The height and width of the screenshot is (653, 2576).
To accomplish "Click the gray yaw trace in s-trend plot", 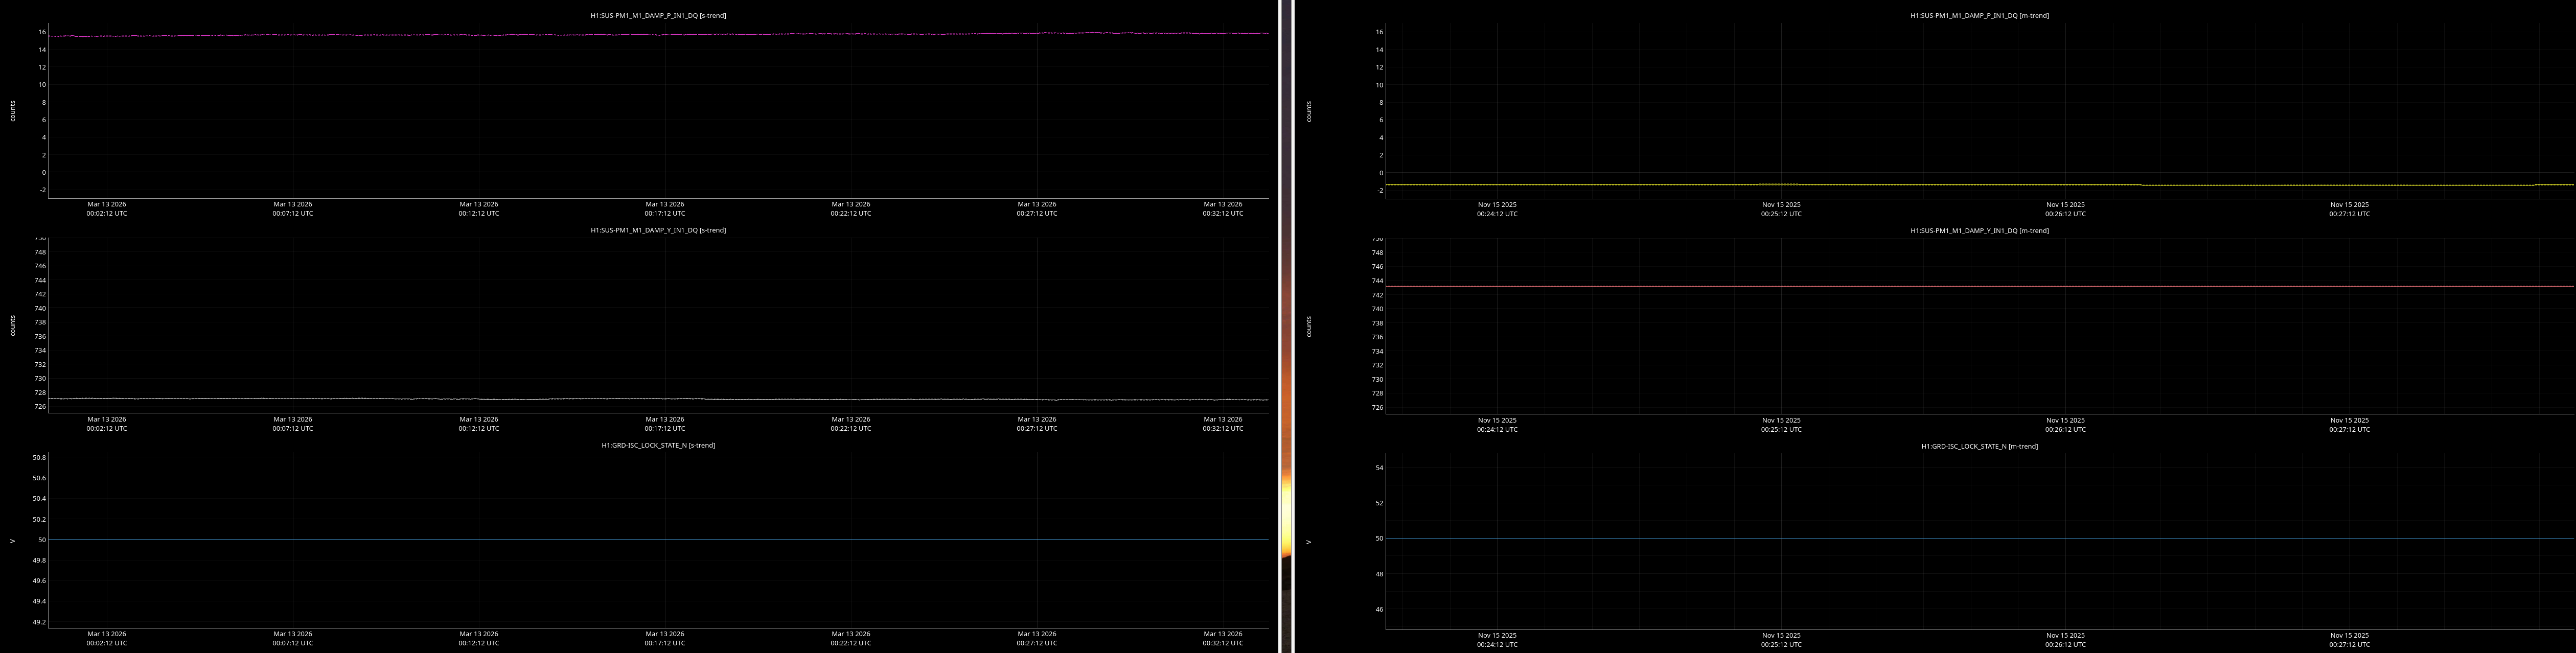I will coord(600,399).
